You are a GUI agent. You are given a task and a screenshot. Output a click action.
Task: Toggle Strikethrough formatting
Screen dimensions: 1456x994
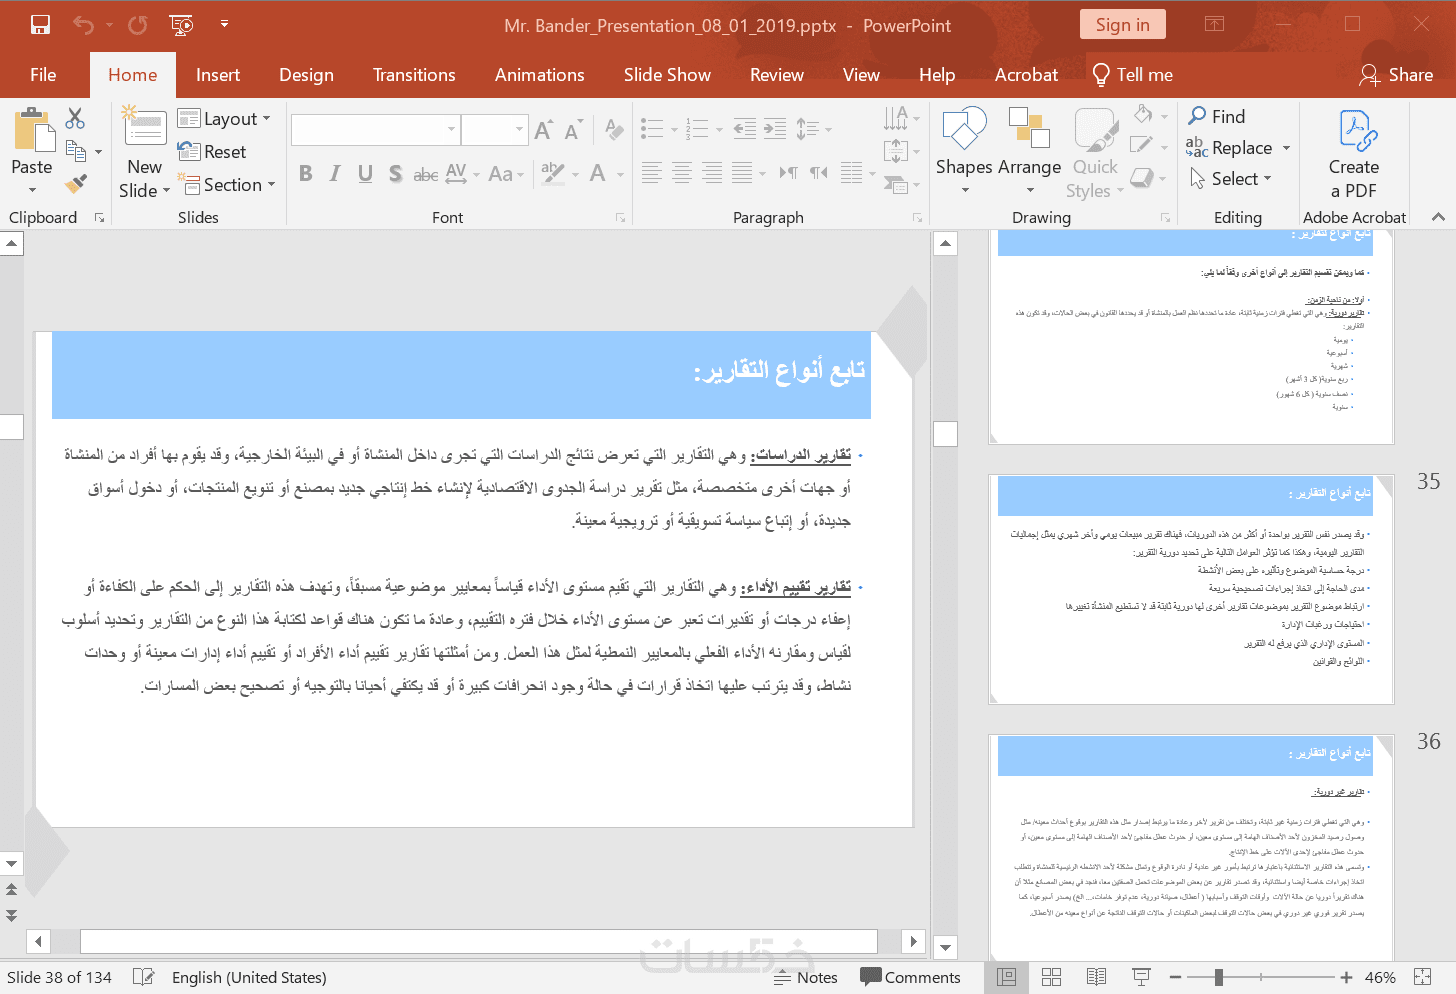tap(426, 174)
